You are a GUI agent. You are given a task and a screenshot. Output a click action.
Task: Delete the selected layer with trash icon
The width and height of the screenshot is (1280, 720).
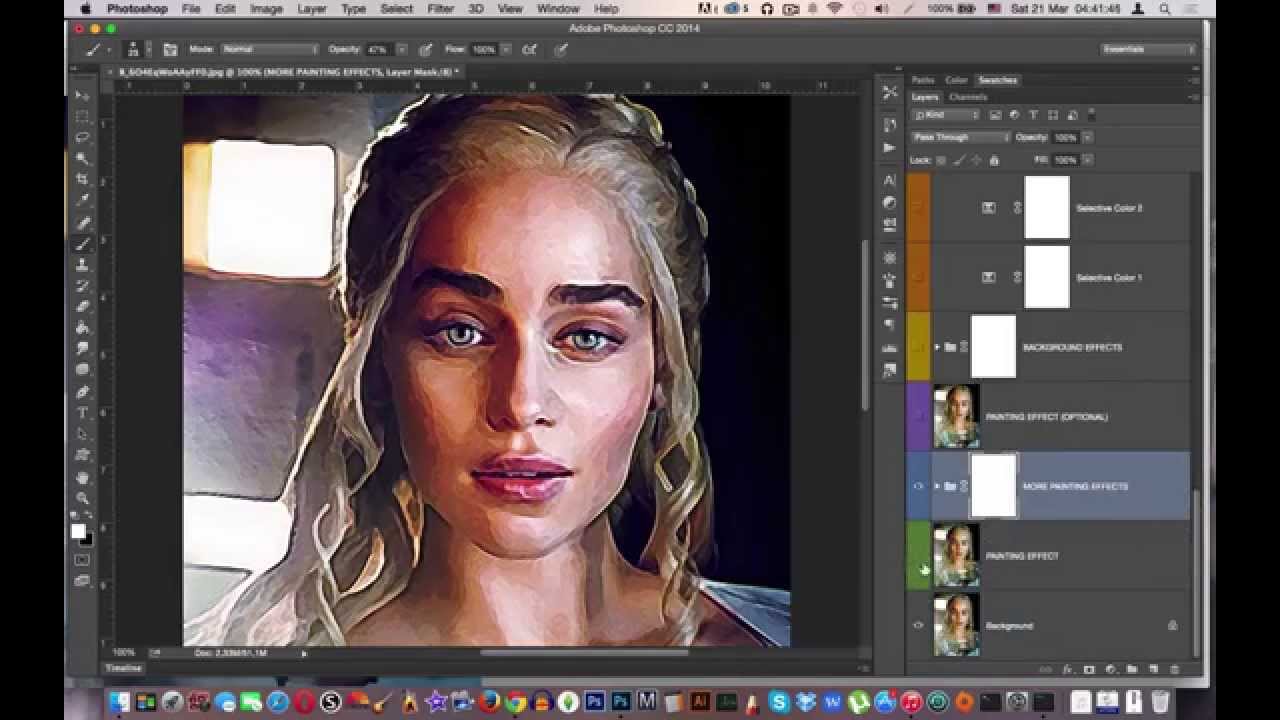(1174, 669)
